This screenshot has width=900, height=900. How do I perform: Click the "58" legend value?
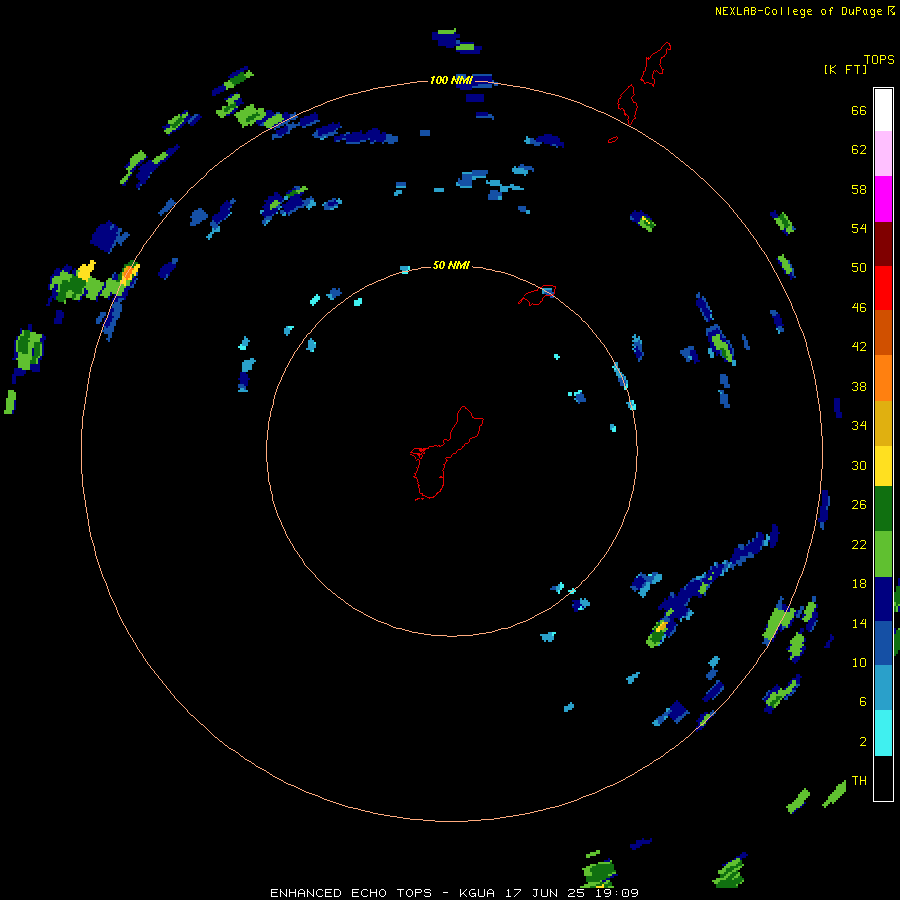coord(859,189)
